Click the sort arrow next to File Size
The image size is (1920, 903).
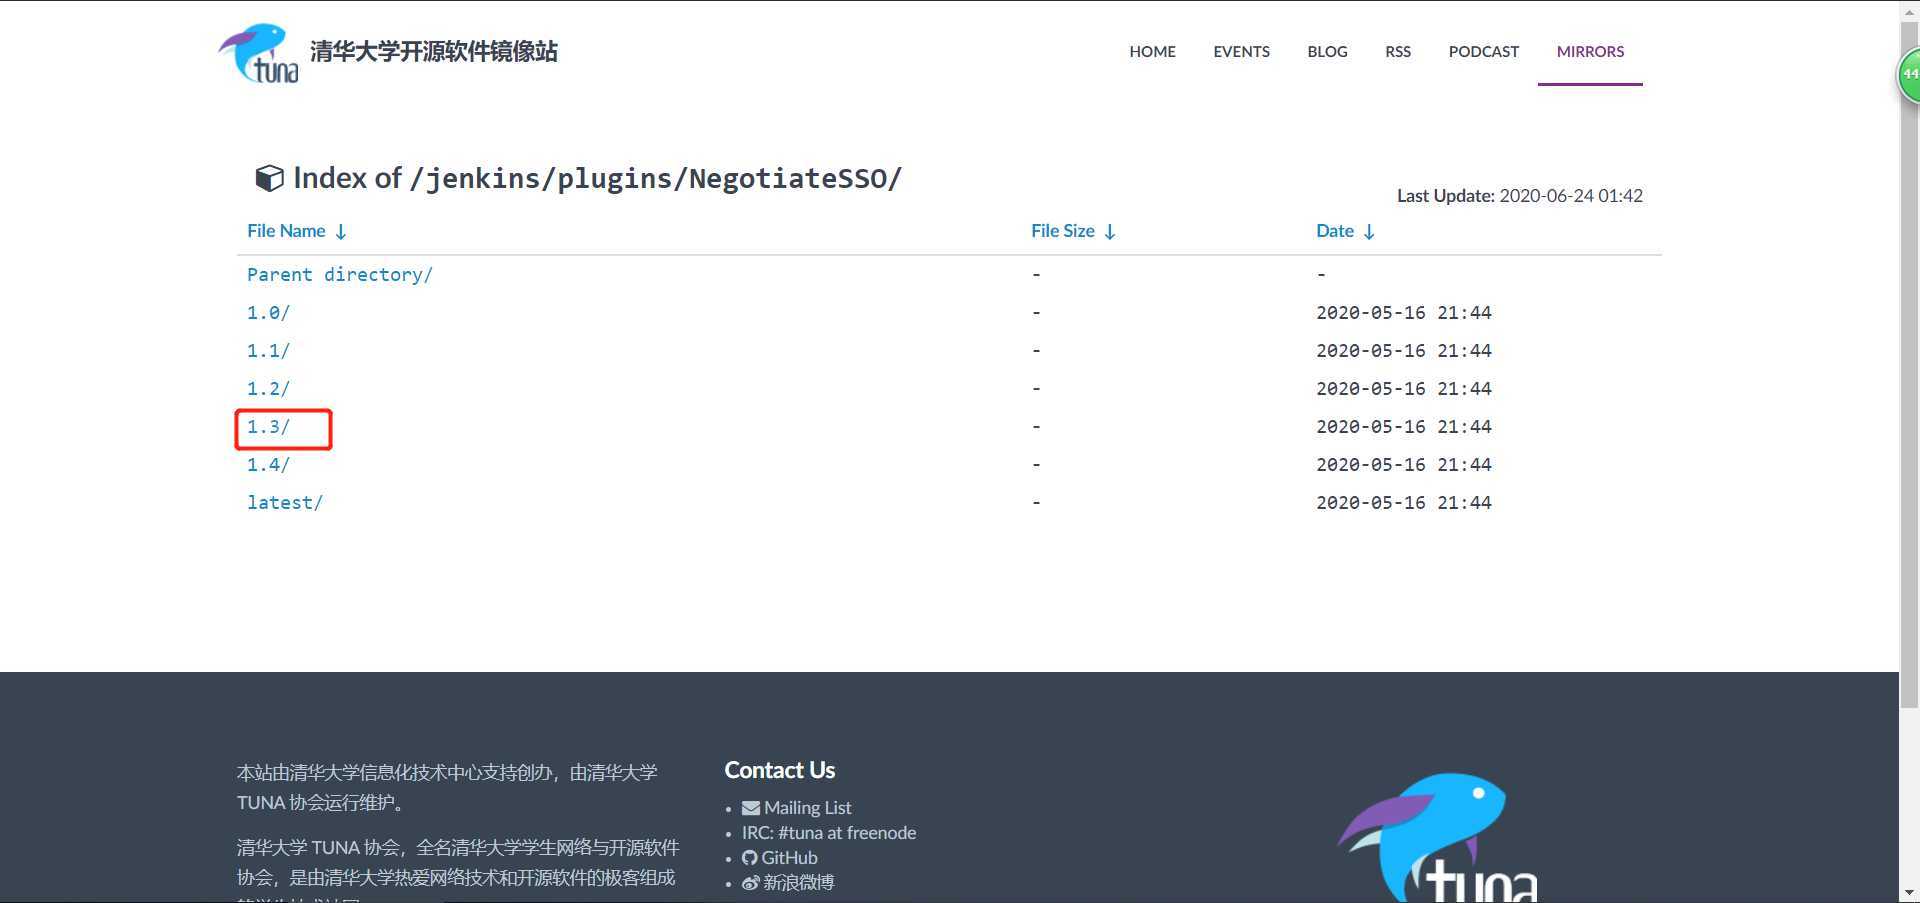point(1110,231)
